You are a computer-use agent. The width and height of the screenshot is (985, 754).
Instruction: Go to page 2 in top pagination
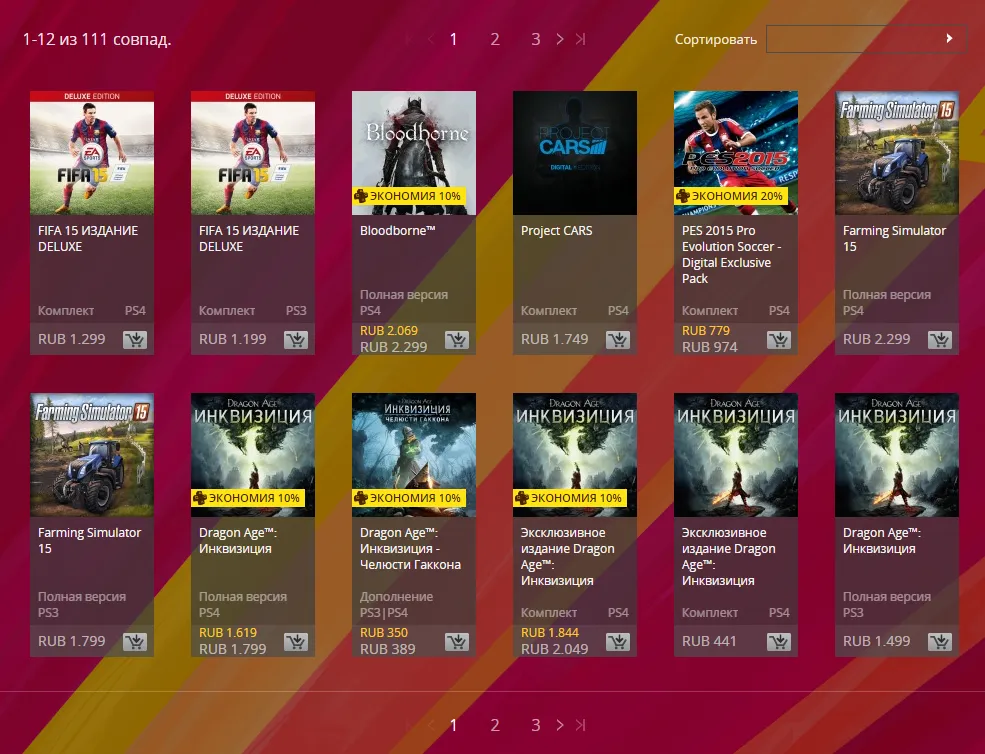click(x=495, y=39)
